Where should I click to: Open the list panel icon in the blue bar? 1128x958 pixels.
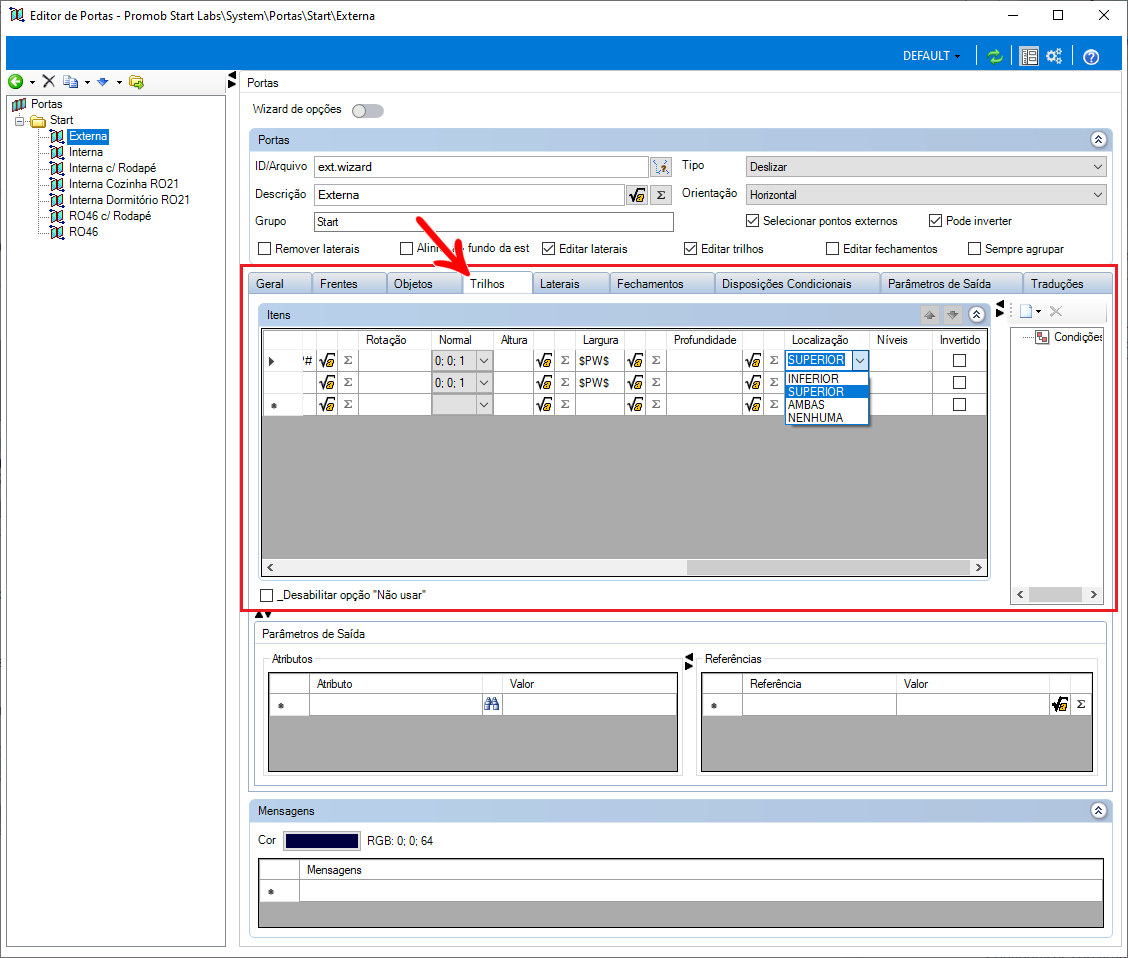(1029, 56)
